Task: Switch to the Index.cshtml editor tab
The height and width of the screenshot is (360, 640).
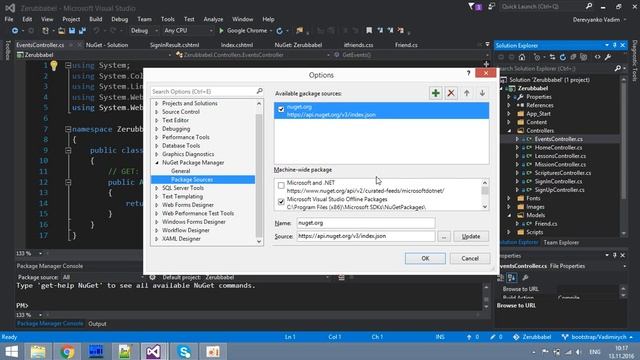Action: 237,45
